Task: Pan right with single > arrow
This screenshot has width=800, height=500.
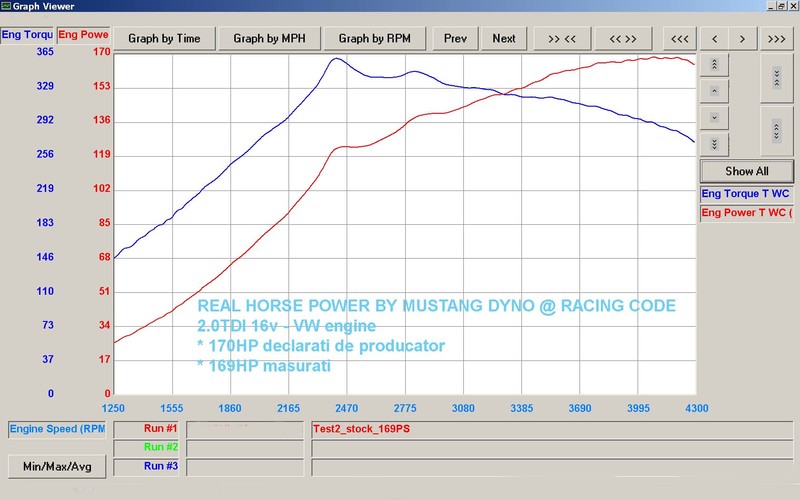Action: (742, 39)
